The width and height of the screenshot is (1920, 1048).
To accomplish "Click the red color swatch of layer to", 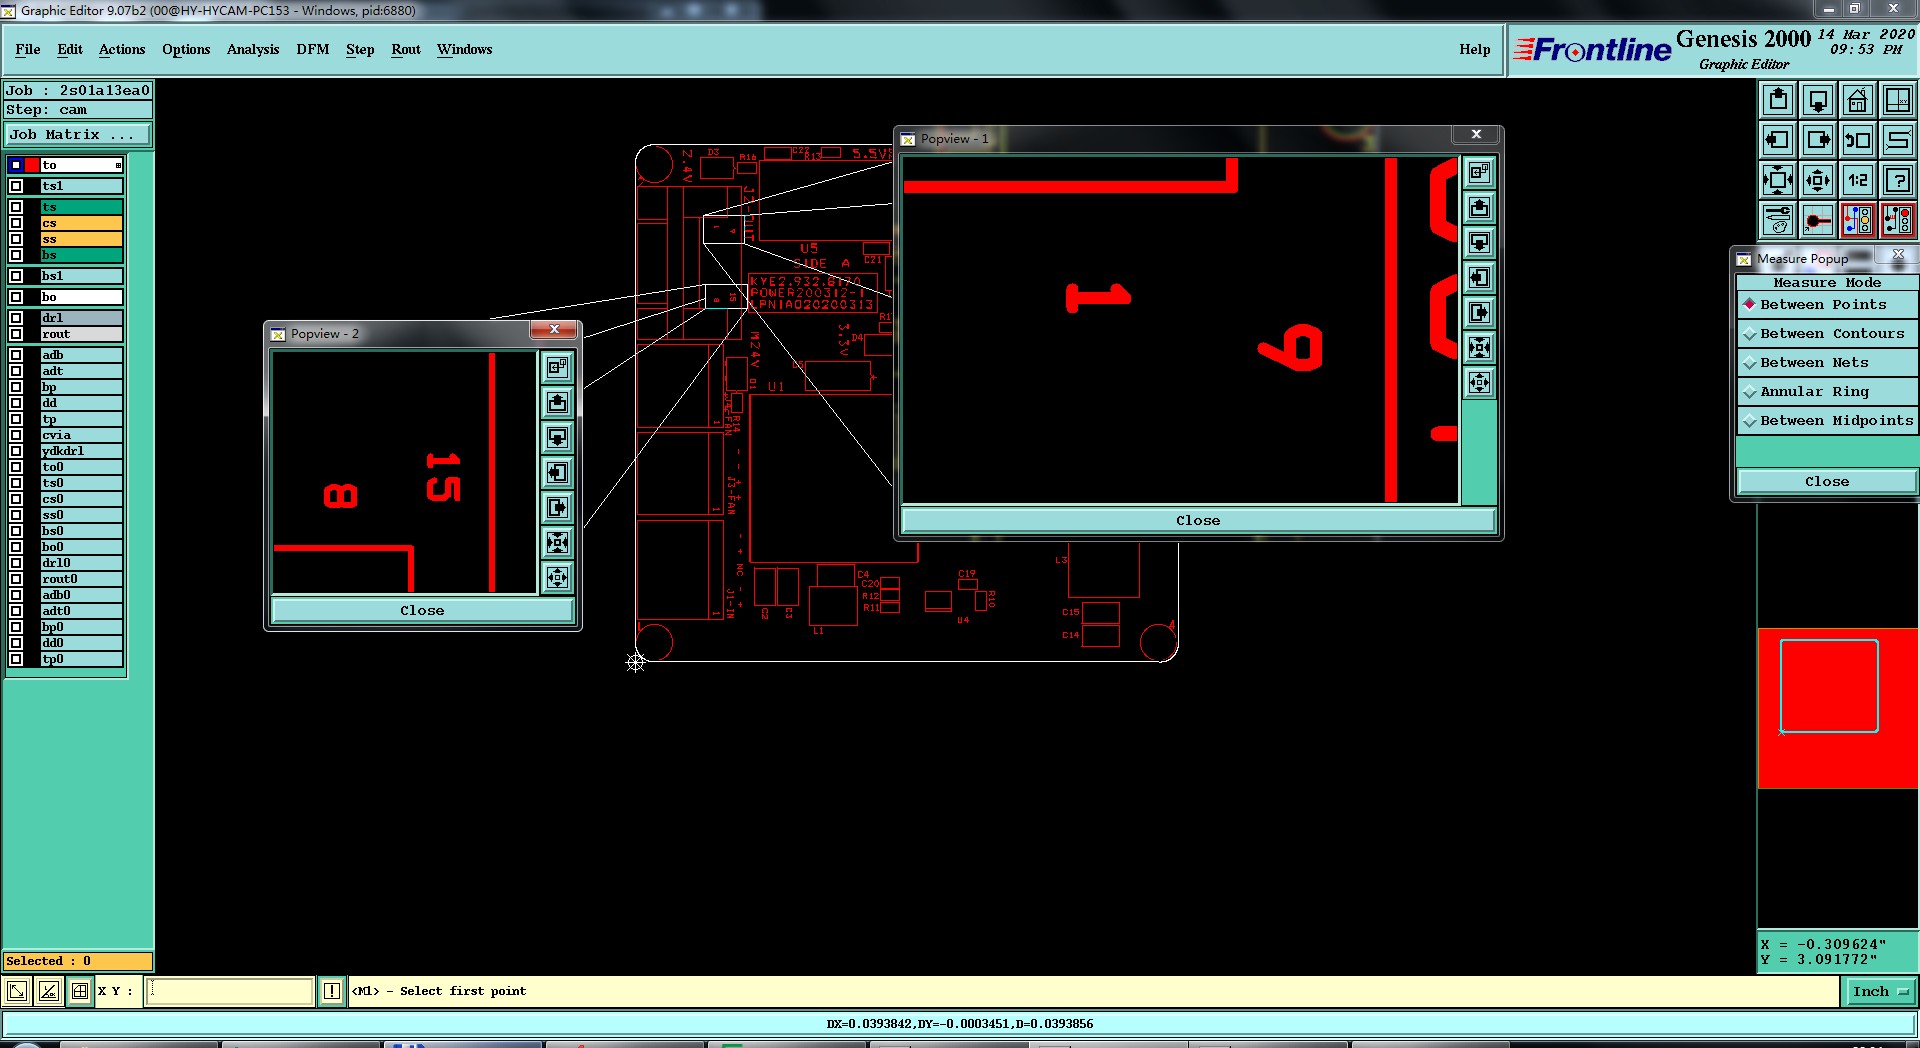I will coord(32,165).
